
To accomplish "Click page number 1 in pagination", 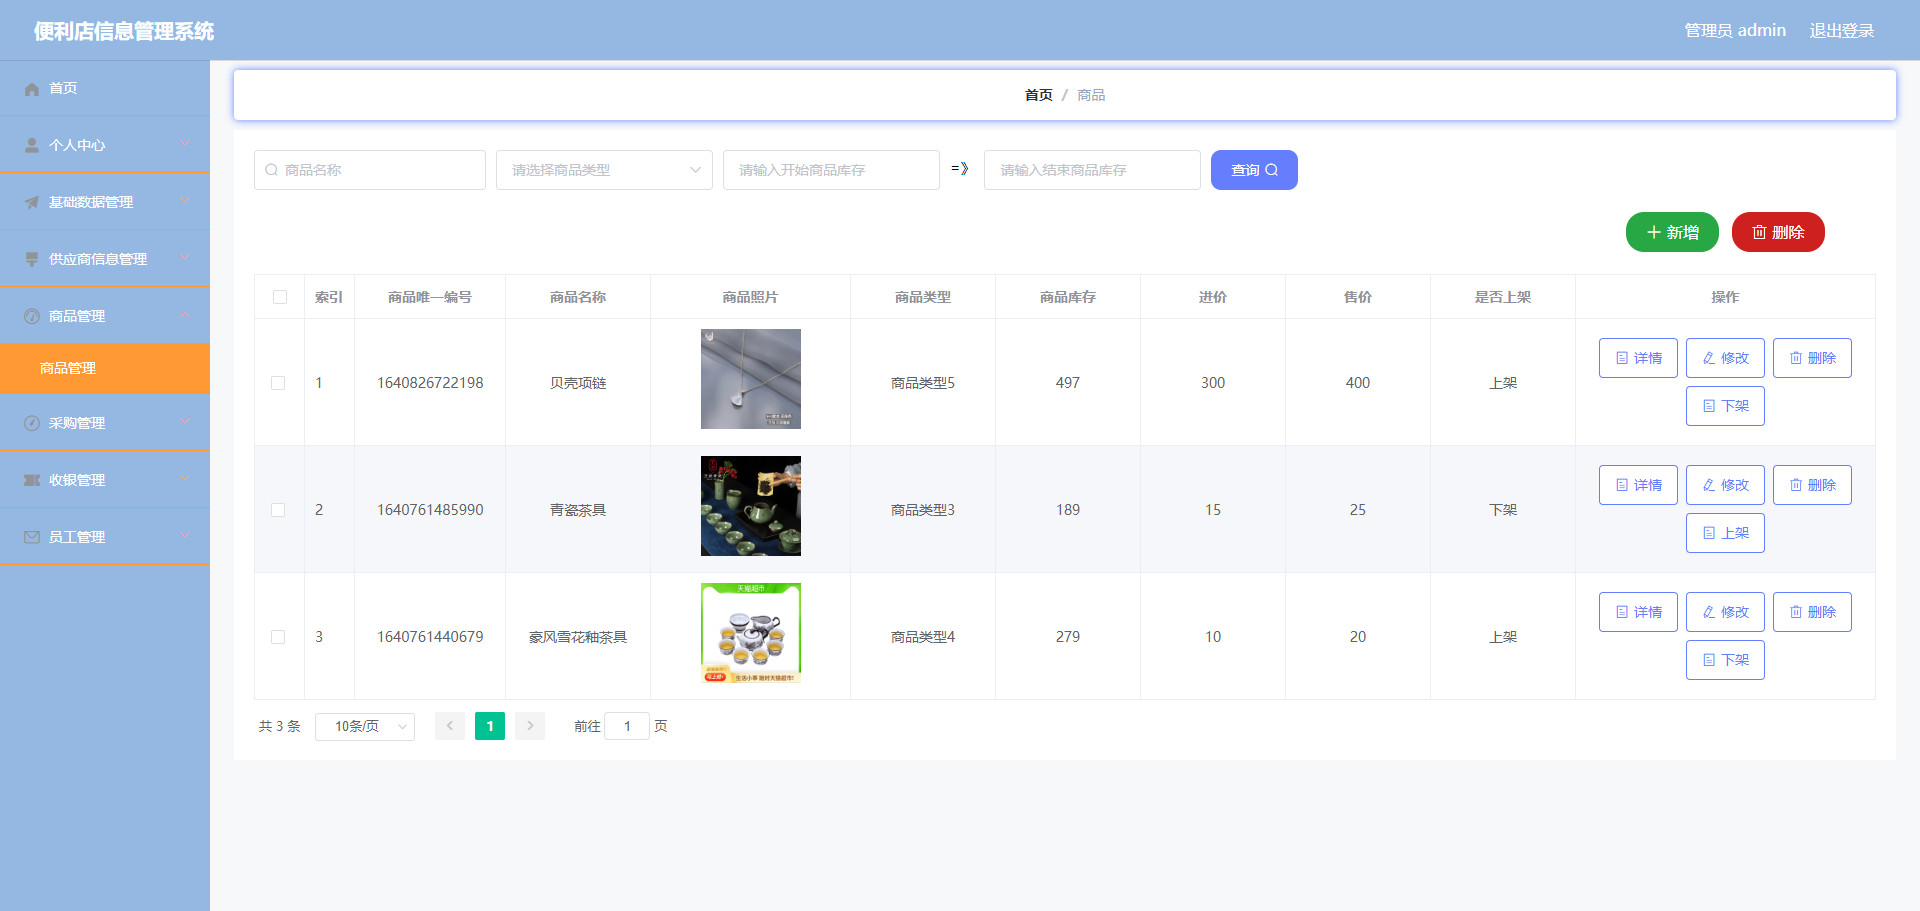I will click(x=490, y=726).
